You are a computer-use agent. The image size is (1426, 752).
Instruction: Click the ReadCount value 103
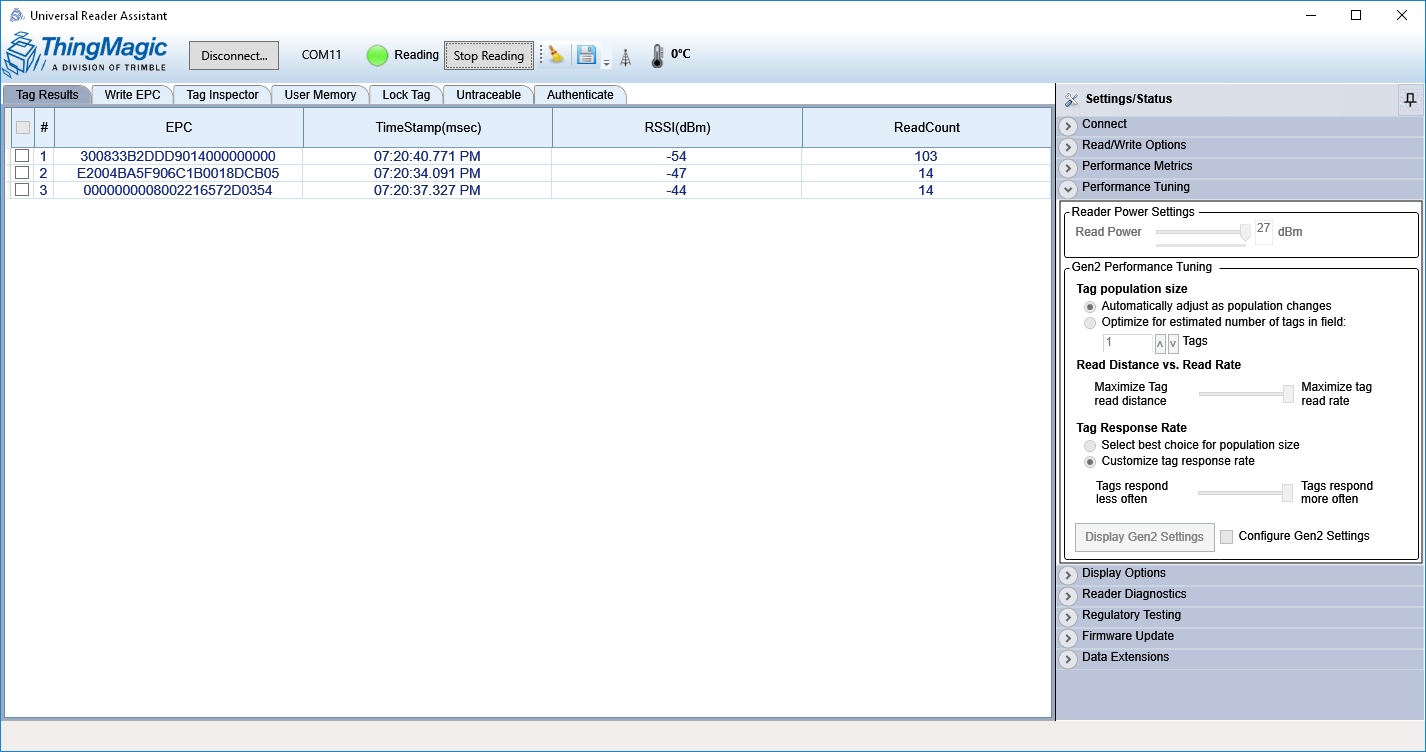coord(926,156)
